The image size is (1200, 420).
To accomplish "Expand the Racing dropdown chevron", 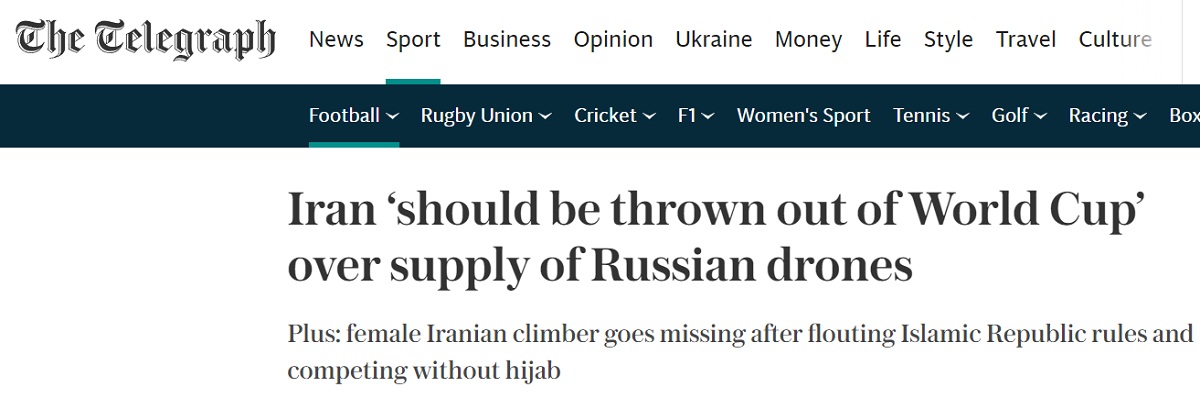I will point(1138,117).
